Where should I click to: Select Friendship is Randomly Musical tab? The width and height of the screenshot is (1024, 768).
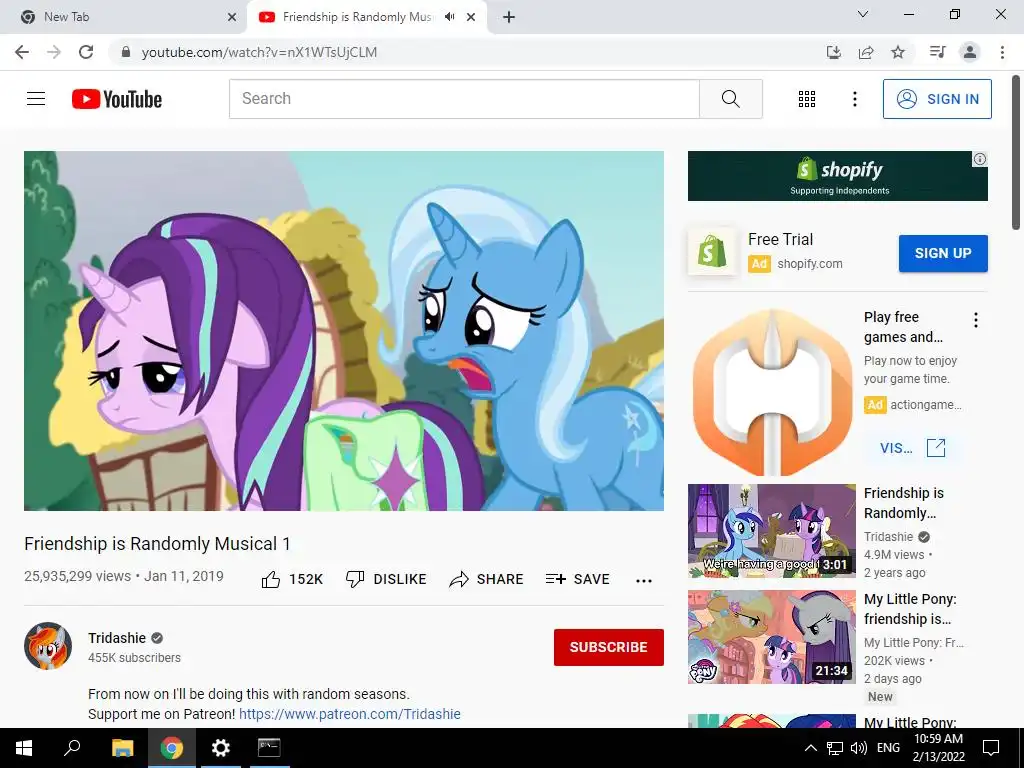point(356,17)
